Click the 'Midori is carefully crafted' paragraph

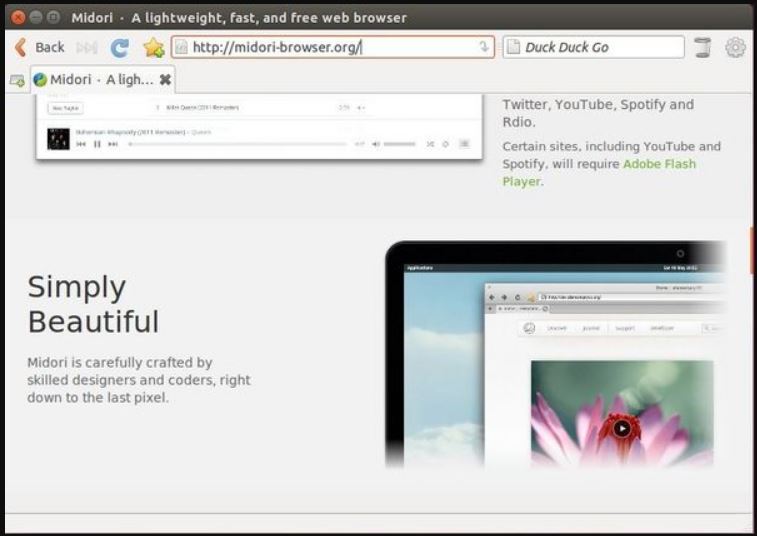139,380
